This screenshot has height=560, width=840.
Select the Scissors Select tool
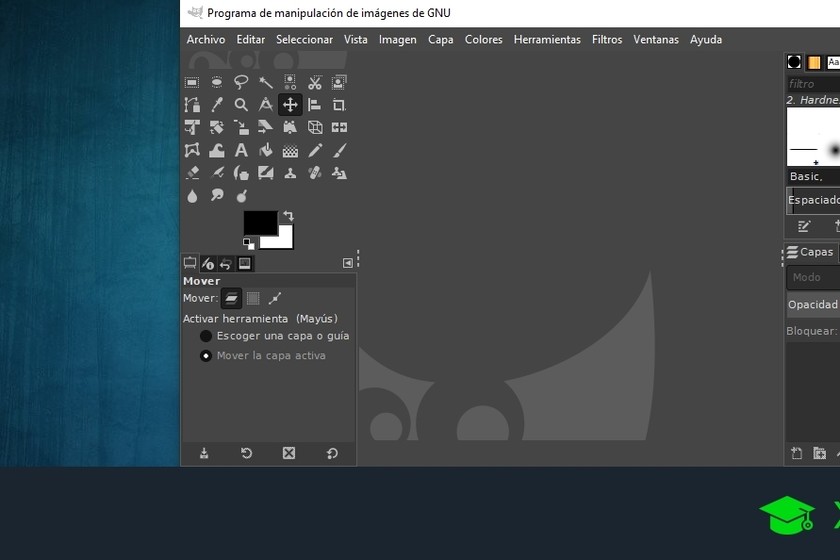pyautogui.click(x=315, y=82)
